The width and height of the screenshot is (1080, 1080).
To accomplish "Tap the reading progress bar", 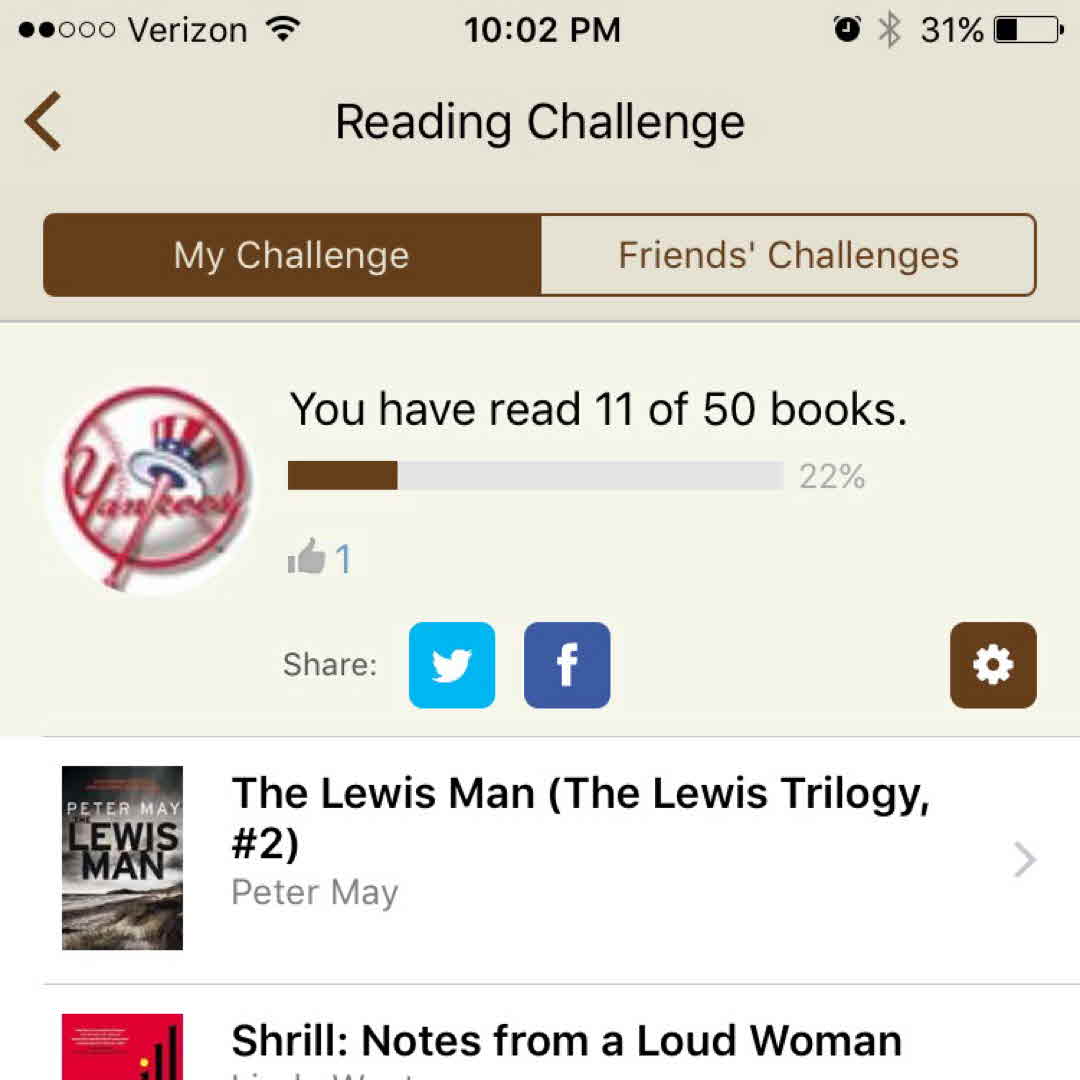I will pos(535,476).
